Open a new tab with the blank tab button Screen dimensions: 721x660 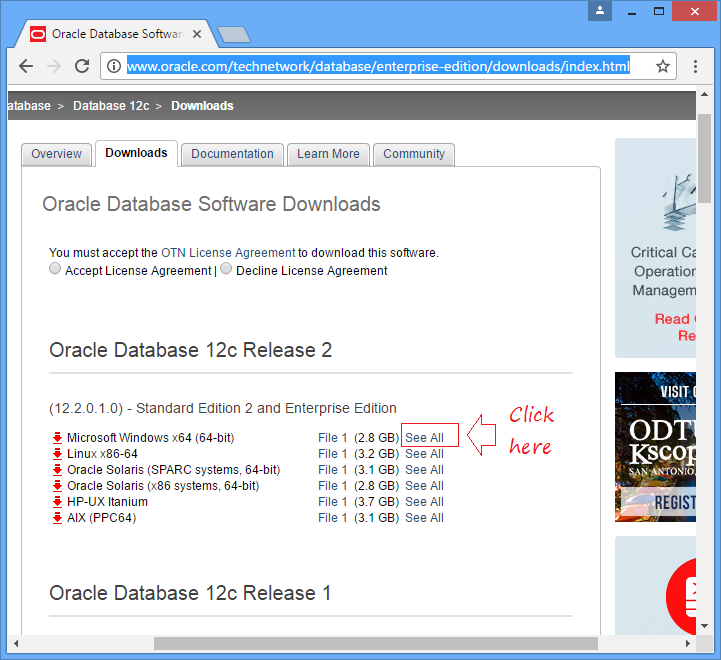(234, 34)
